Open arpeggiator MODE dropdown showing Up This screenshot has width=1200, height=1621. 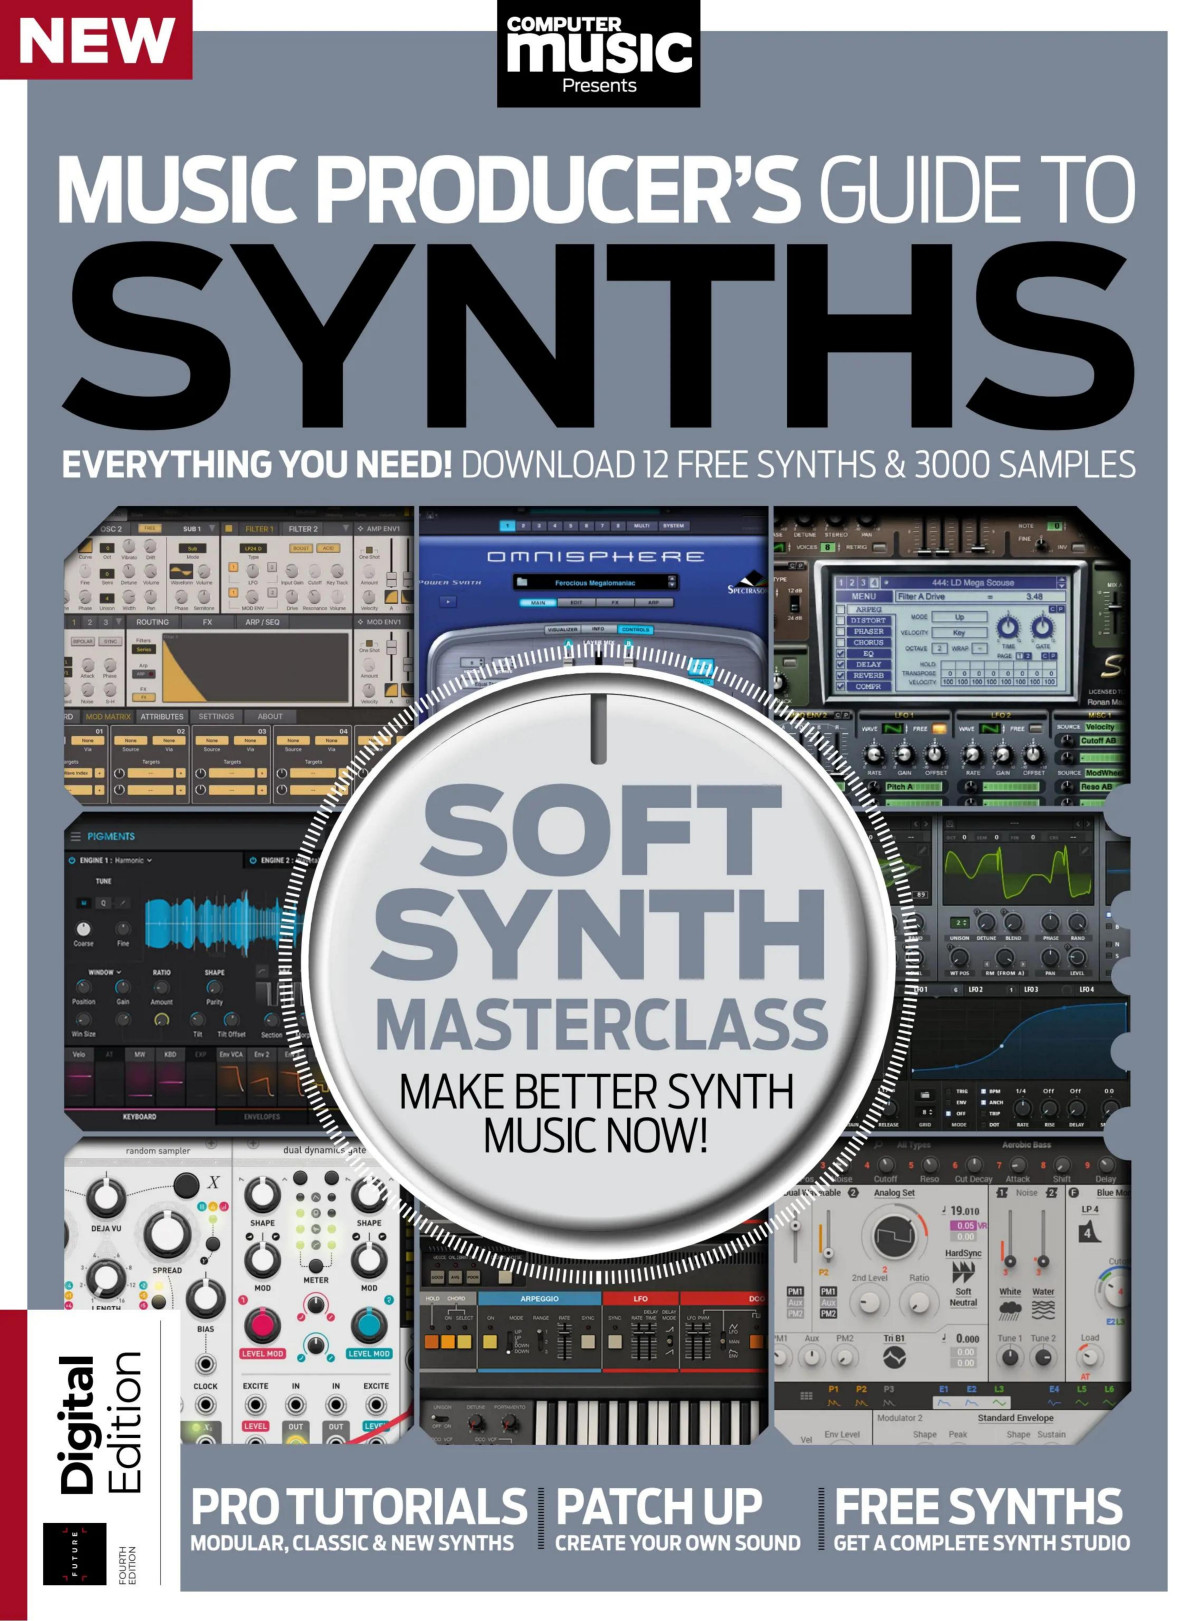pyautogui.click(x=960, y=617)
